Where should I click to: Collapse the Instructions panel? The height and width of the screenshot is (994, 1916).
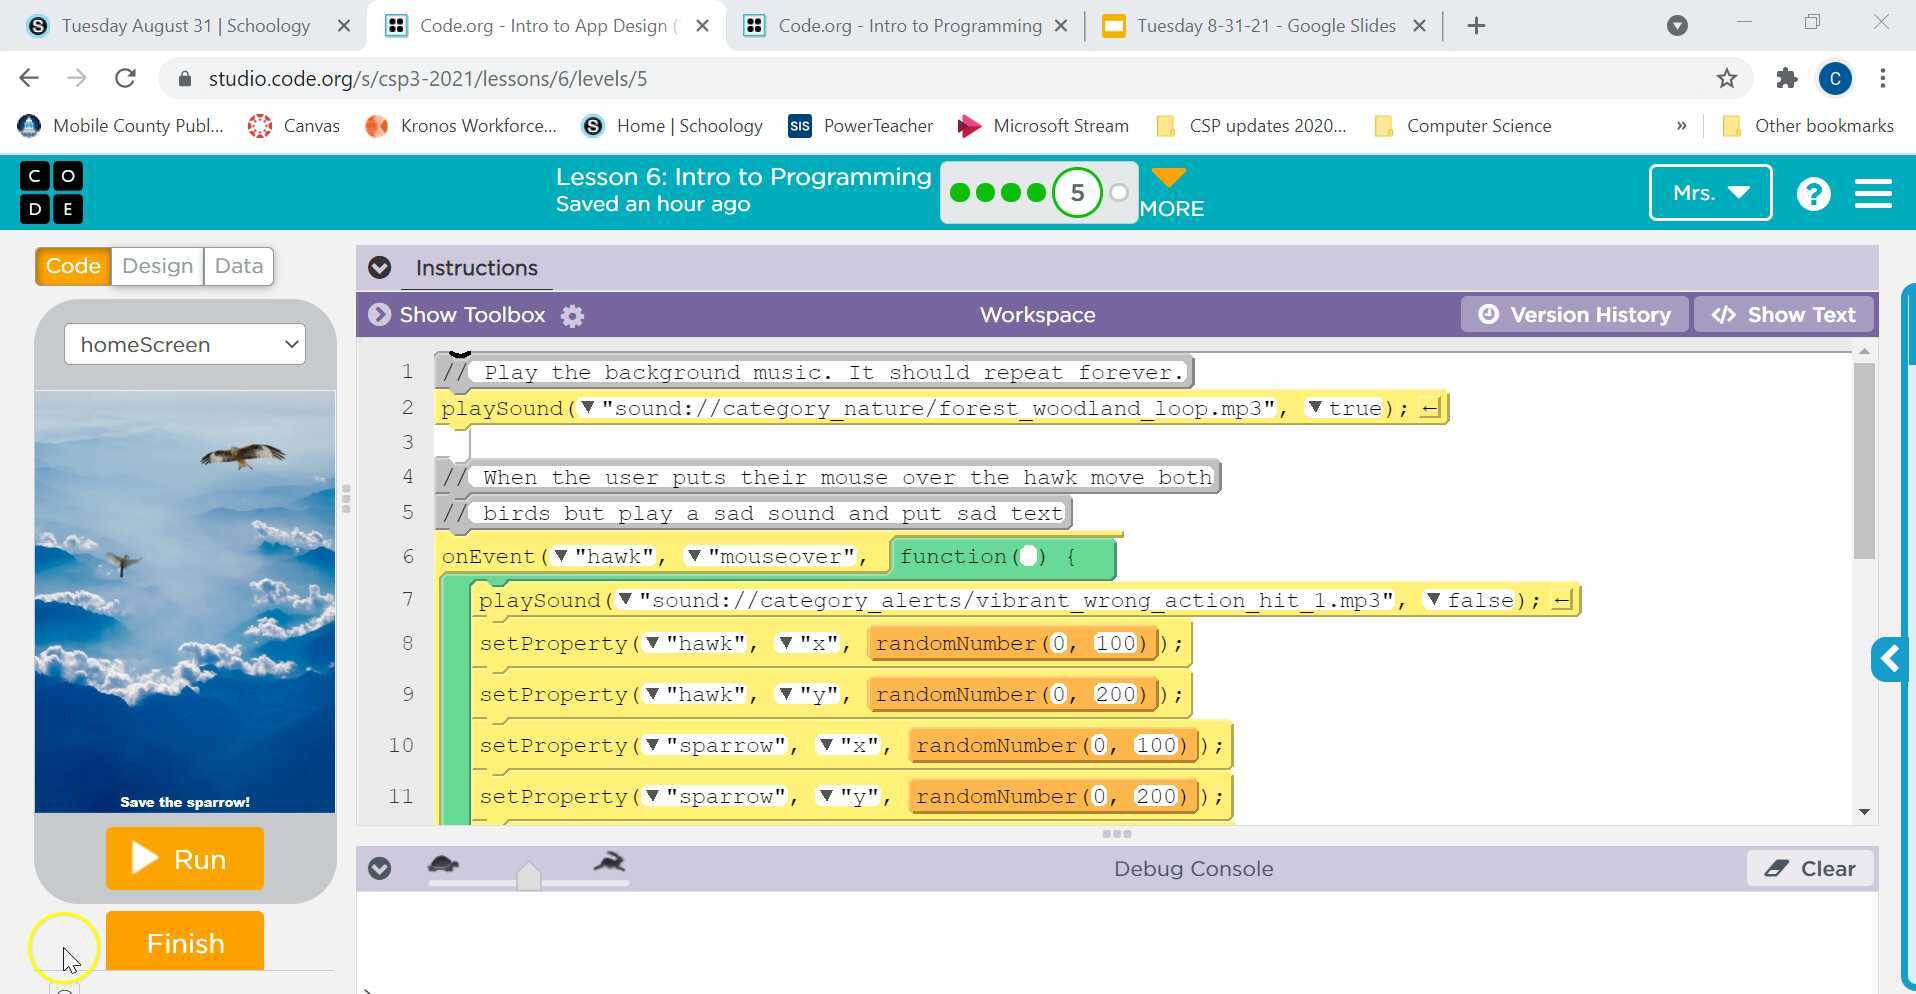(379, 268)
